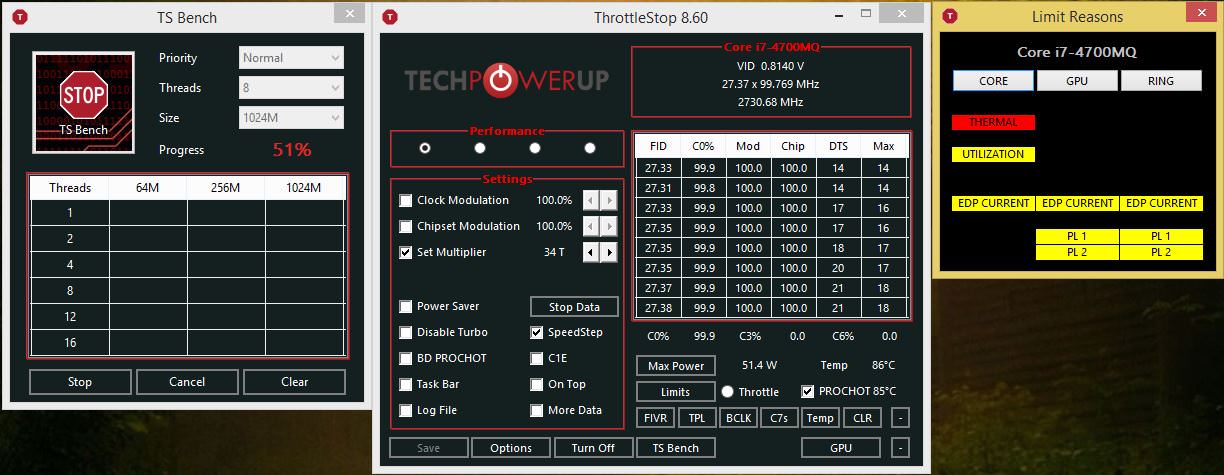
Task: Click Clear in TS Bench
Action: tap(294, 382)
